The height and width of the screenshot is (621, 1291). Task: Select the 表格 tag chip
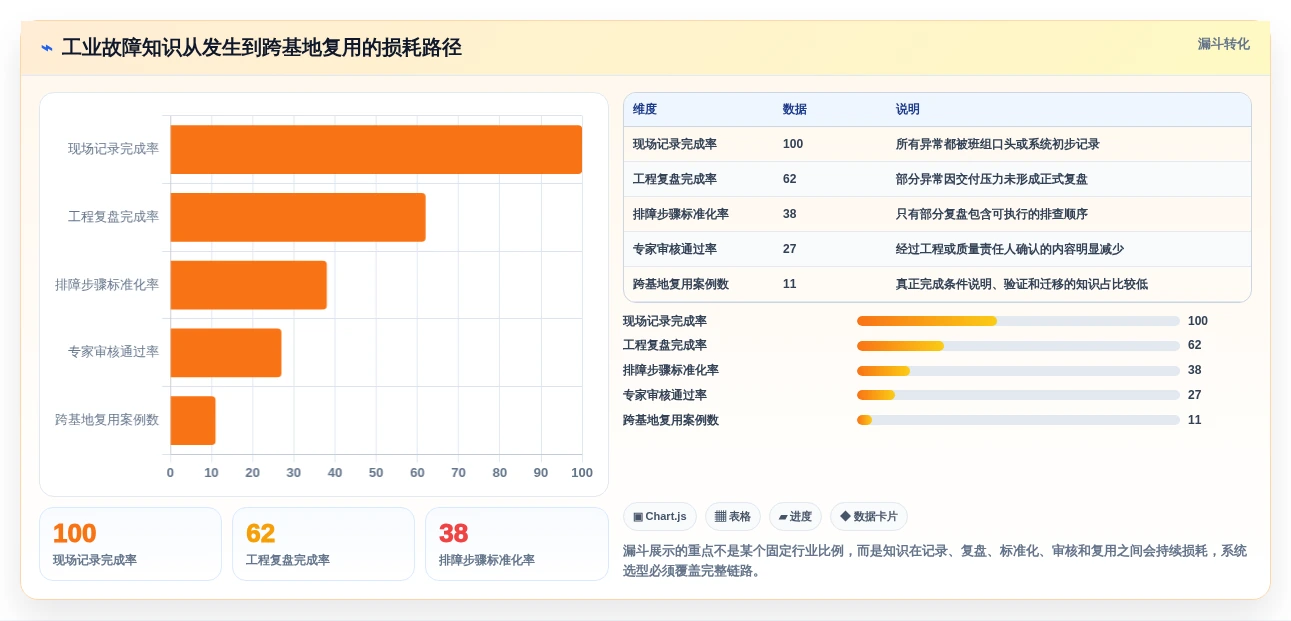click(733, 517)
